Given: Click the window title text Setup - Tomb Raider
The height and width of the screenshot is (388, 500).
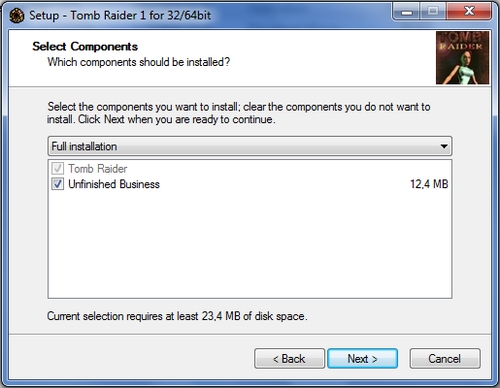Looking at the screenshot, I should pyautogui.click(x=120, y=15).
